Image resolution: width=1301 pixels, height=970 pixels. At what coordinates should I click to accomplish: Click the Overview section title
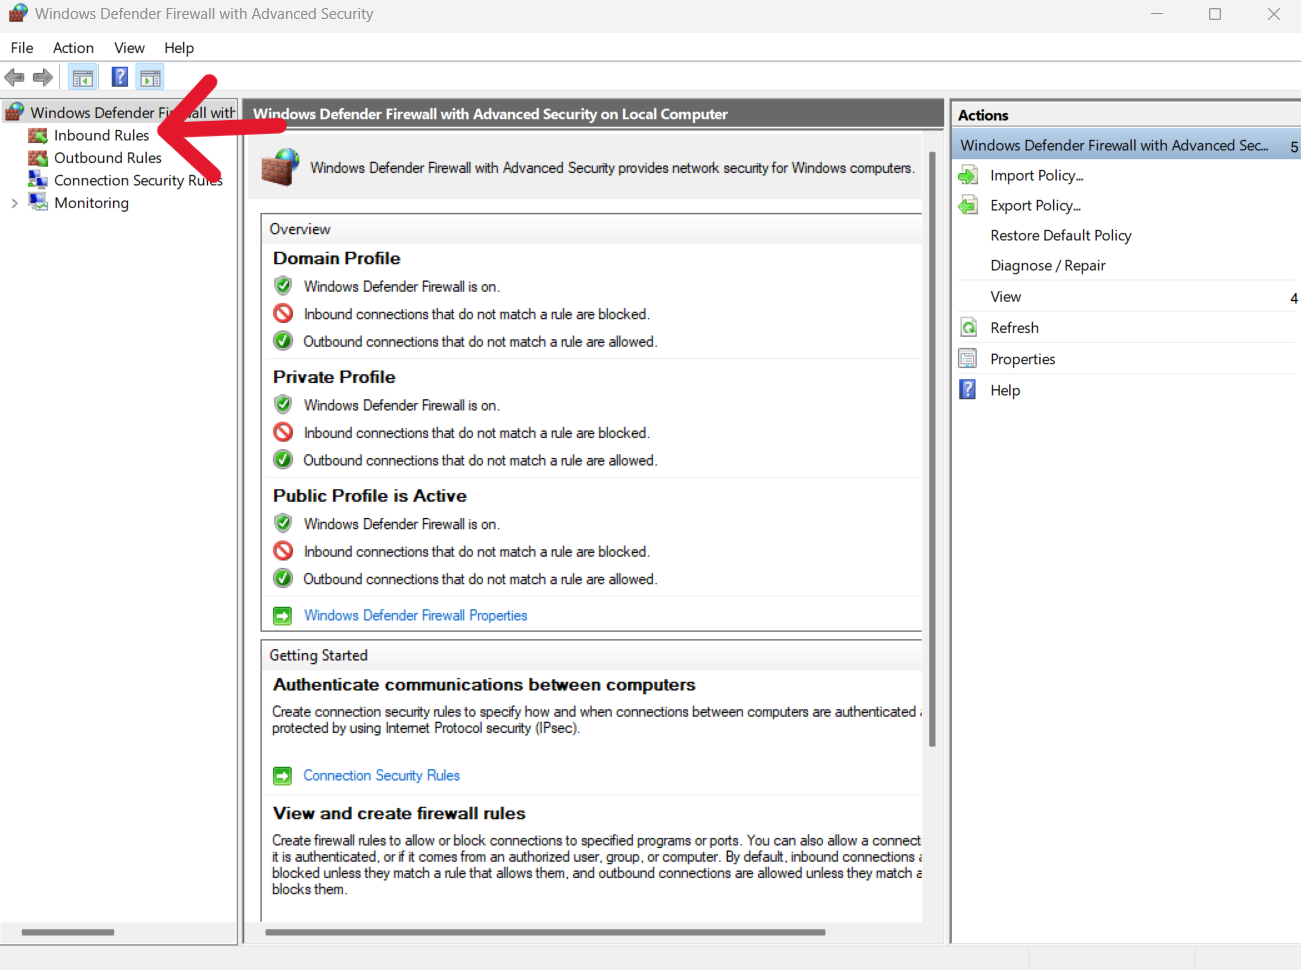[x=300, y=229]
